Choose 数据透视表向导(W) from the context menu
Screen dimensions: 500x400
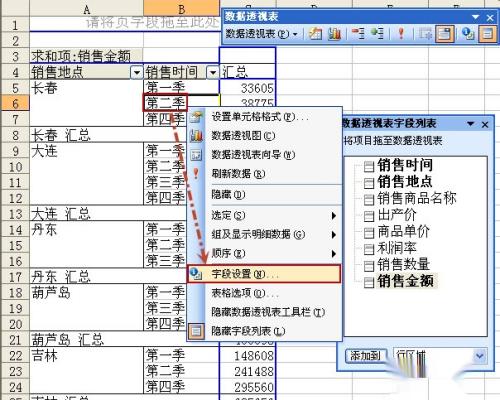pyautogui.click(x=265, y=155)
